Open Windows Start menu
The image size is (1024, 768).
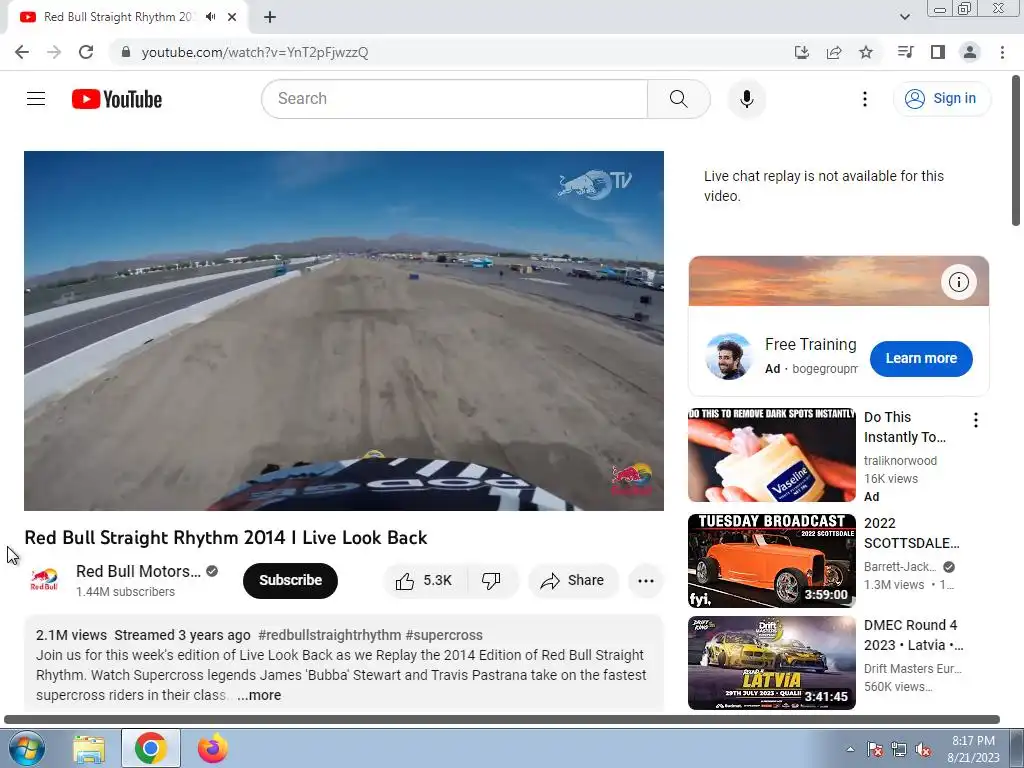click(x=26, y=748)
